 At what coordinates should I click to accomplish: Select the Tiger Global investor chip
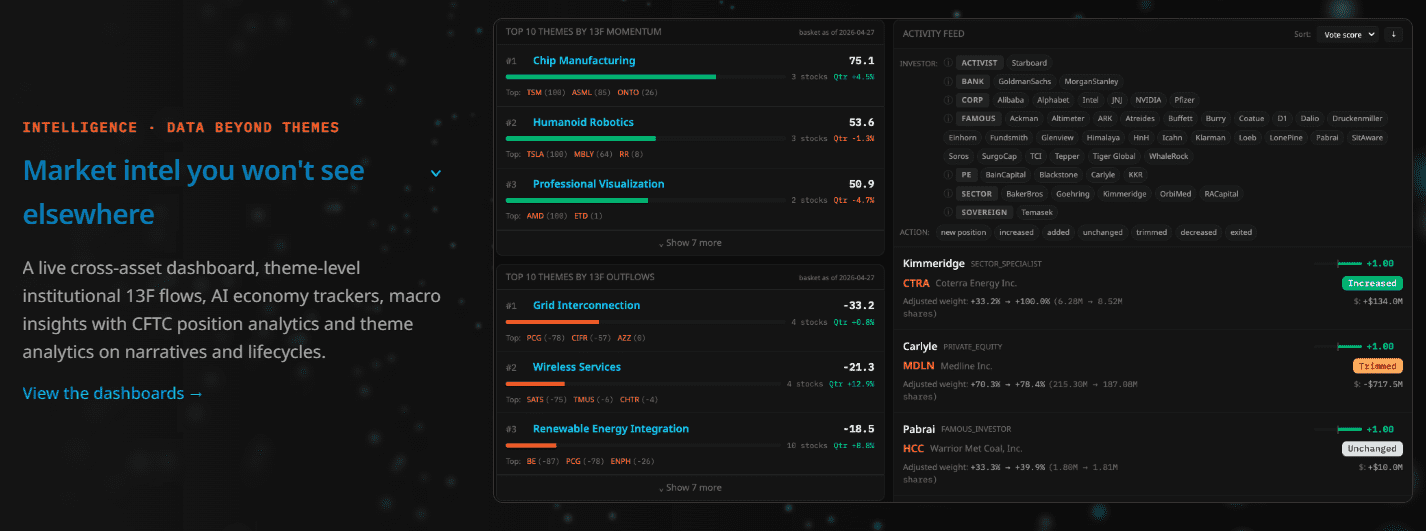click(1114, 156)
